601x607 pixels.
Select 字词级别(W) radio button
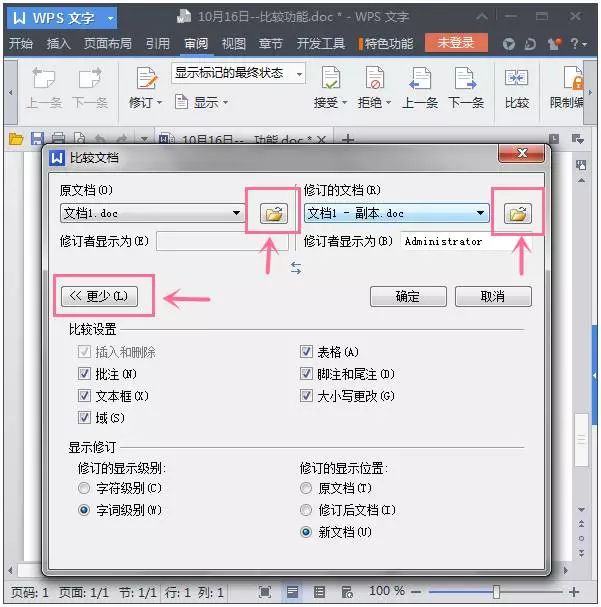click(x=84, y=510)
